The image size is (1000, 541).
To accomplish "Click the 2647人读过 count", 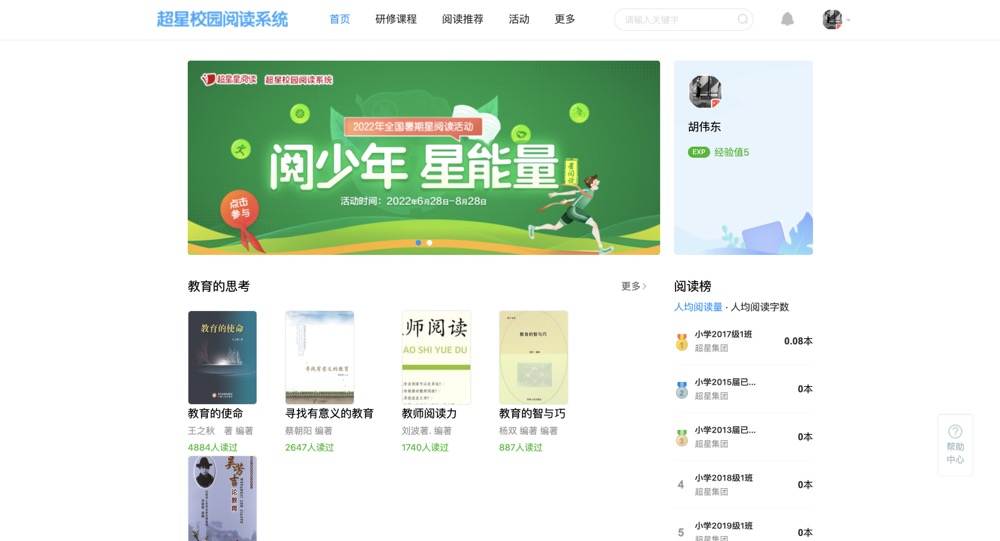I will (309, 447).
